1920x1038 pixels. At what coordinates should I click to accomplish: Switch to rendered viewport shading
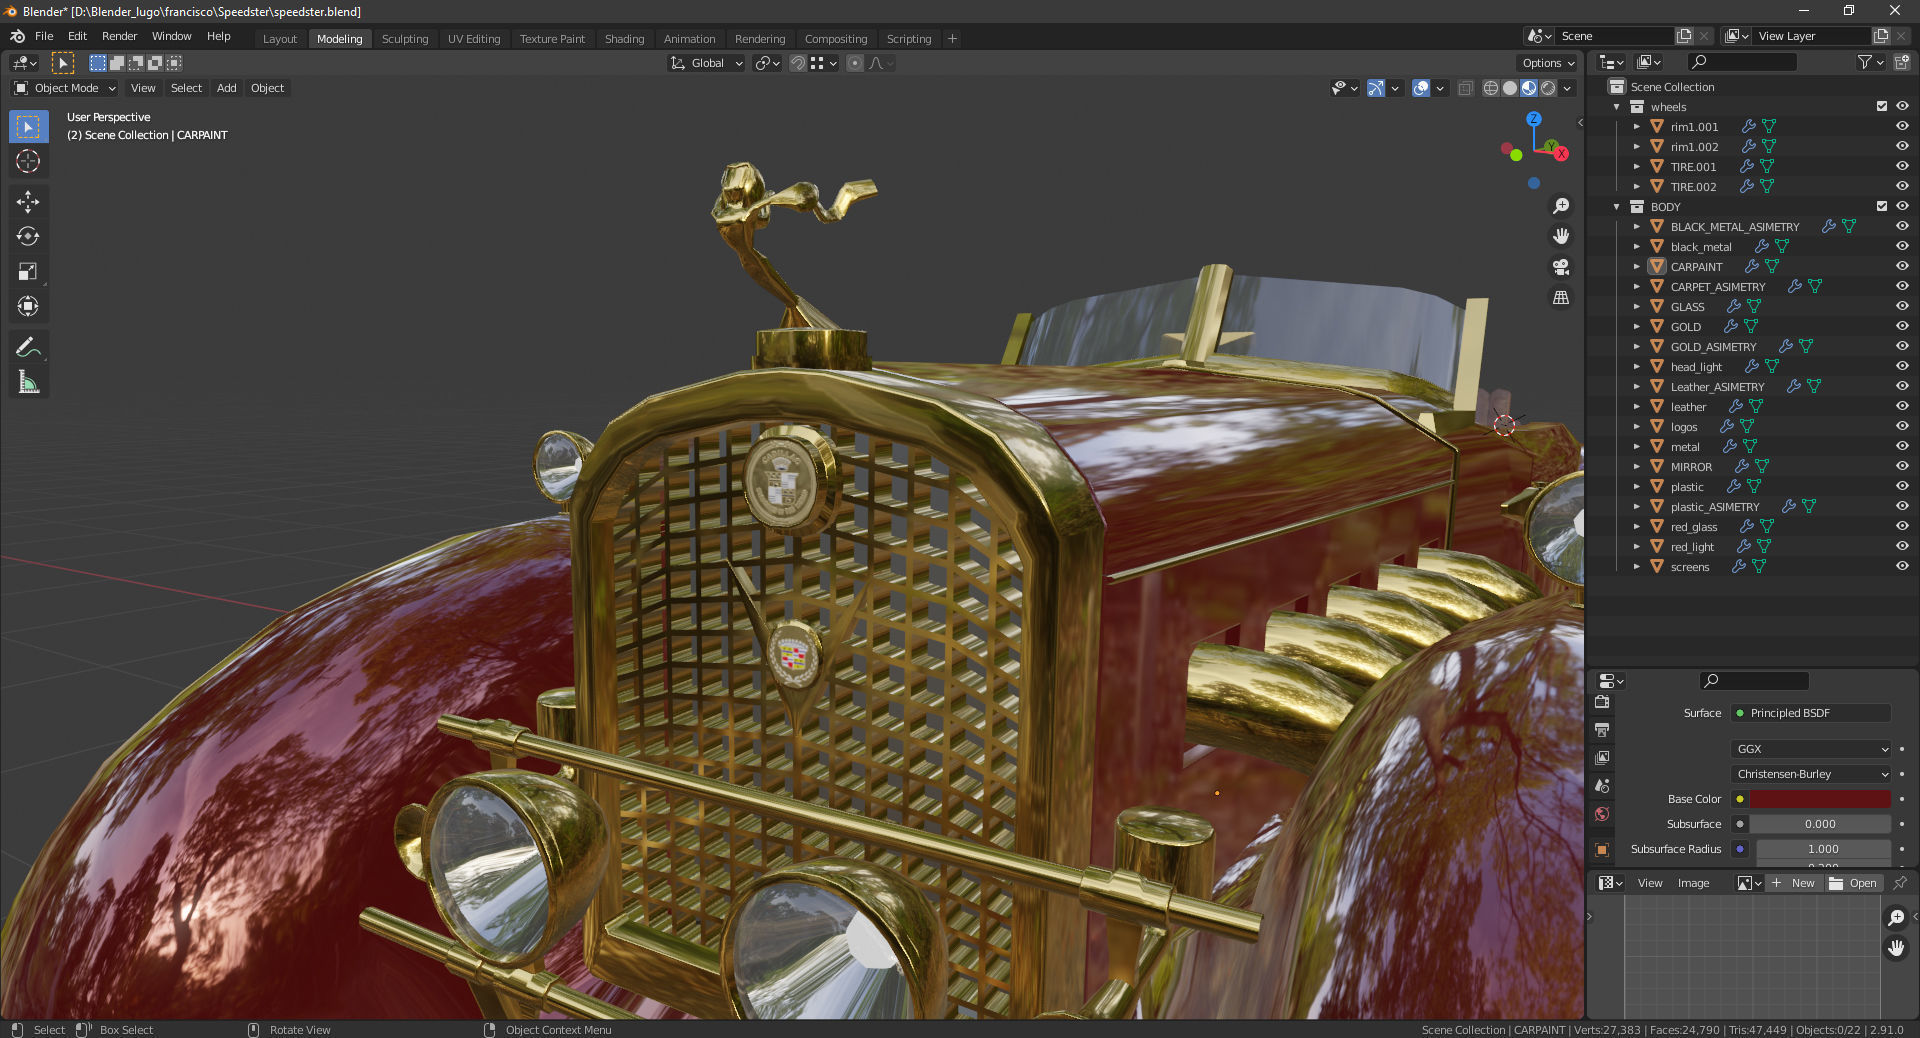click(1548, 88)
